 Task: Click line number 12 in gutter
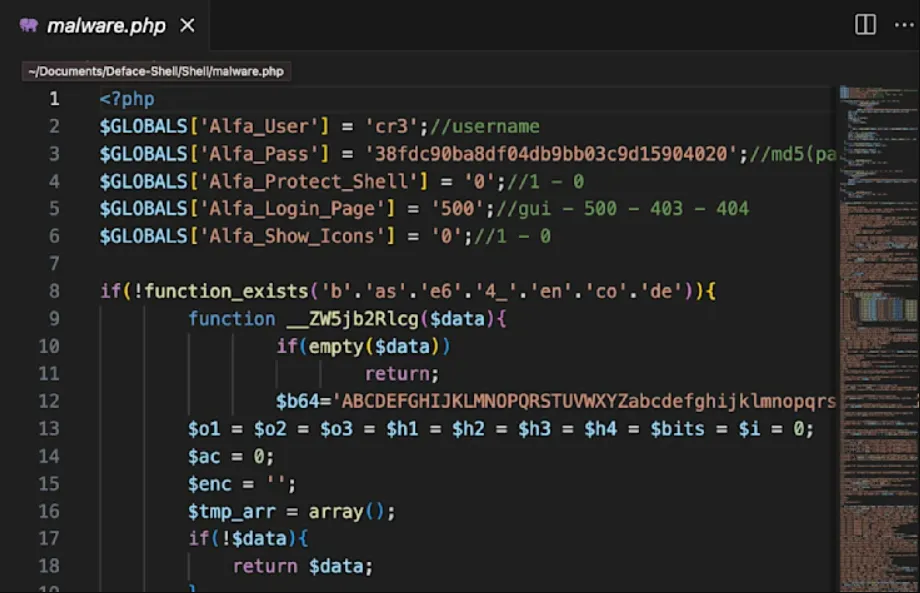[x=49, y=401]
